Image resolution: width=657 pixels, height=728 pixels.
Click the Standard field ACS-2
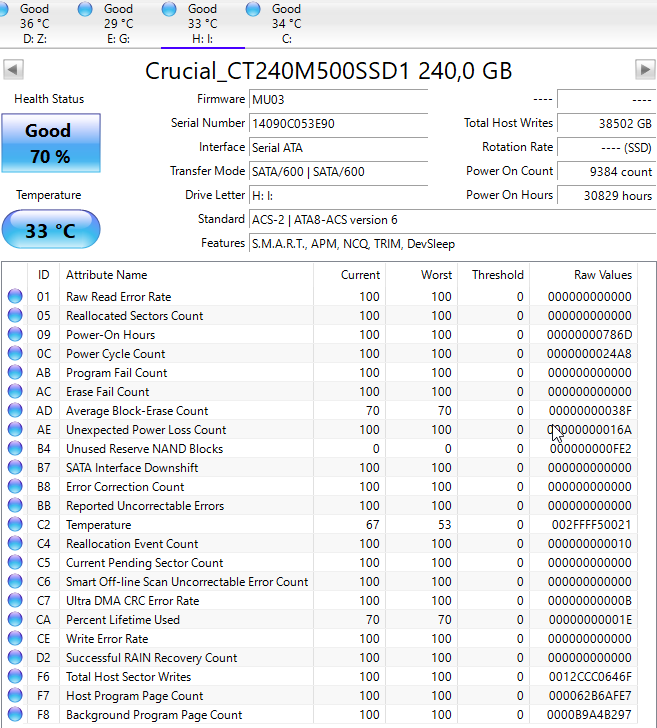(x=453, y=220)
